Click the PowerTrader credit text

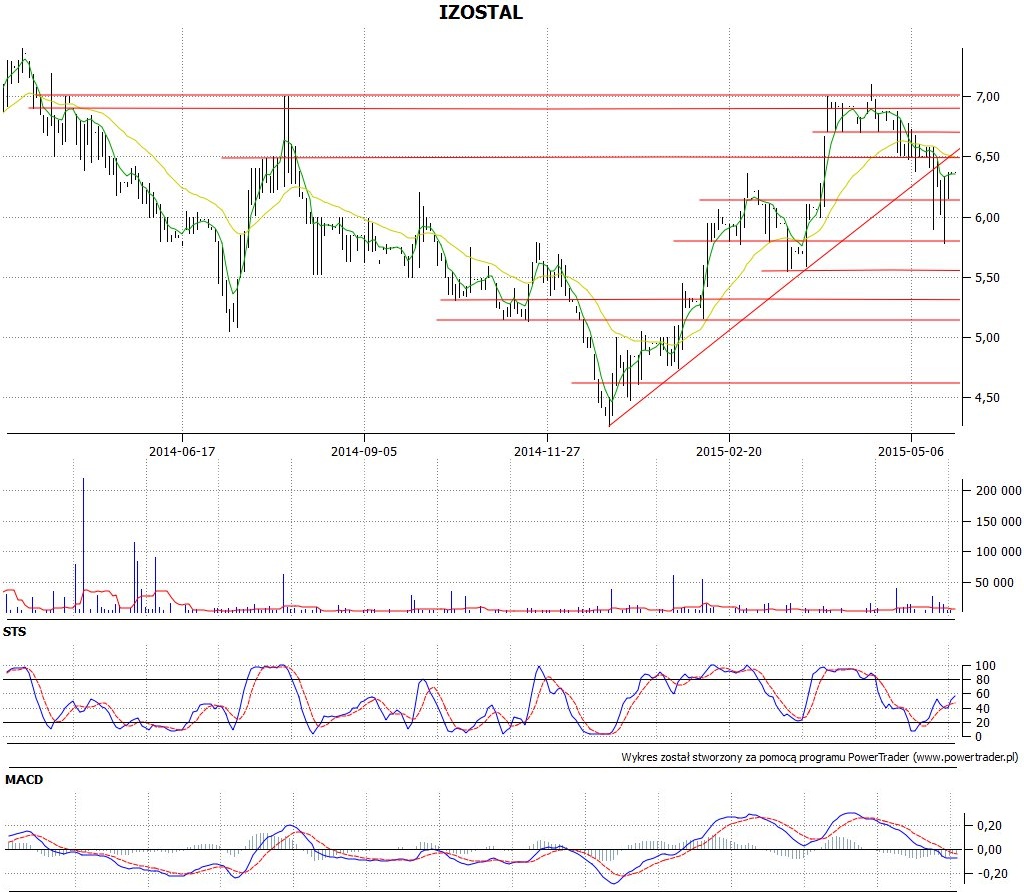[820, 757]
